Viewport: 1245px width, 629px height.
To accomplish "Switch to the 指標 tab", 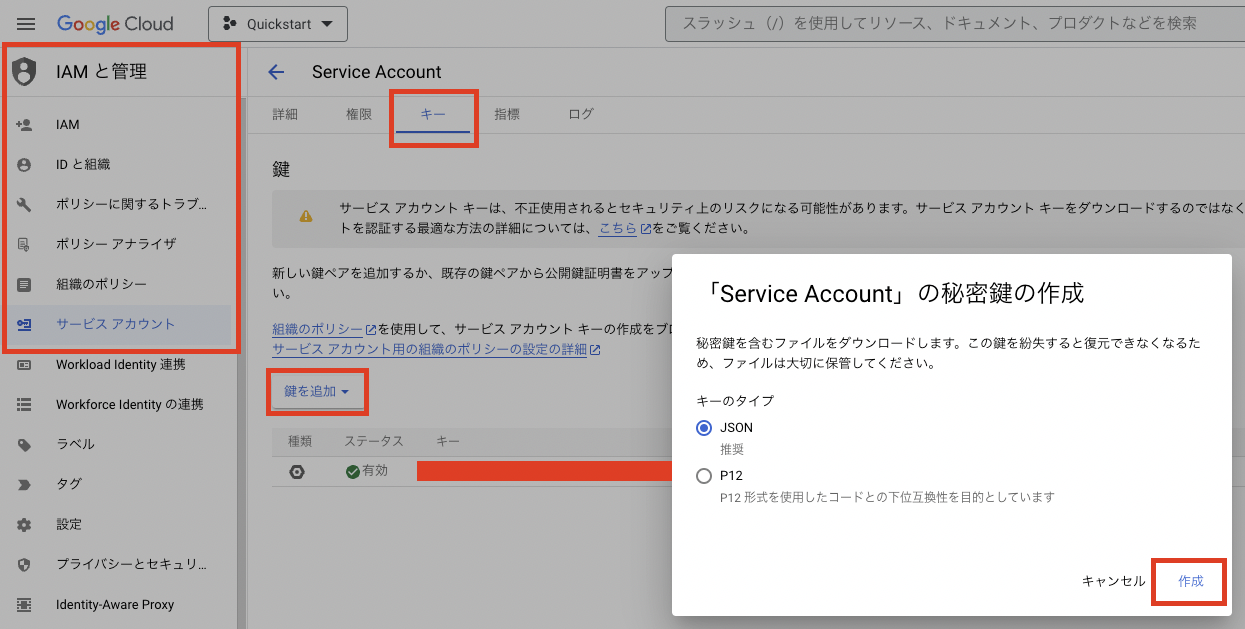I will (x=507, y=115).
